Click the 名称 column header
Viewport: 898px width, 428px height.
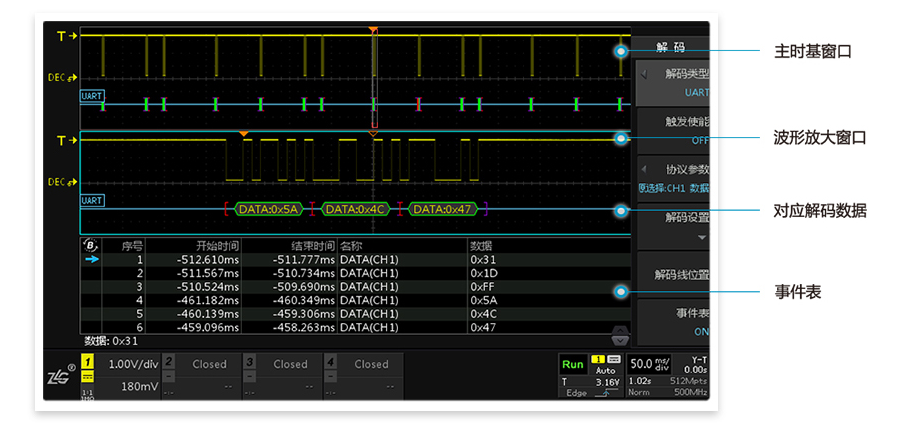[350, 246]
